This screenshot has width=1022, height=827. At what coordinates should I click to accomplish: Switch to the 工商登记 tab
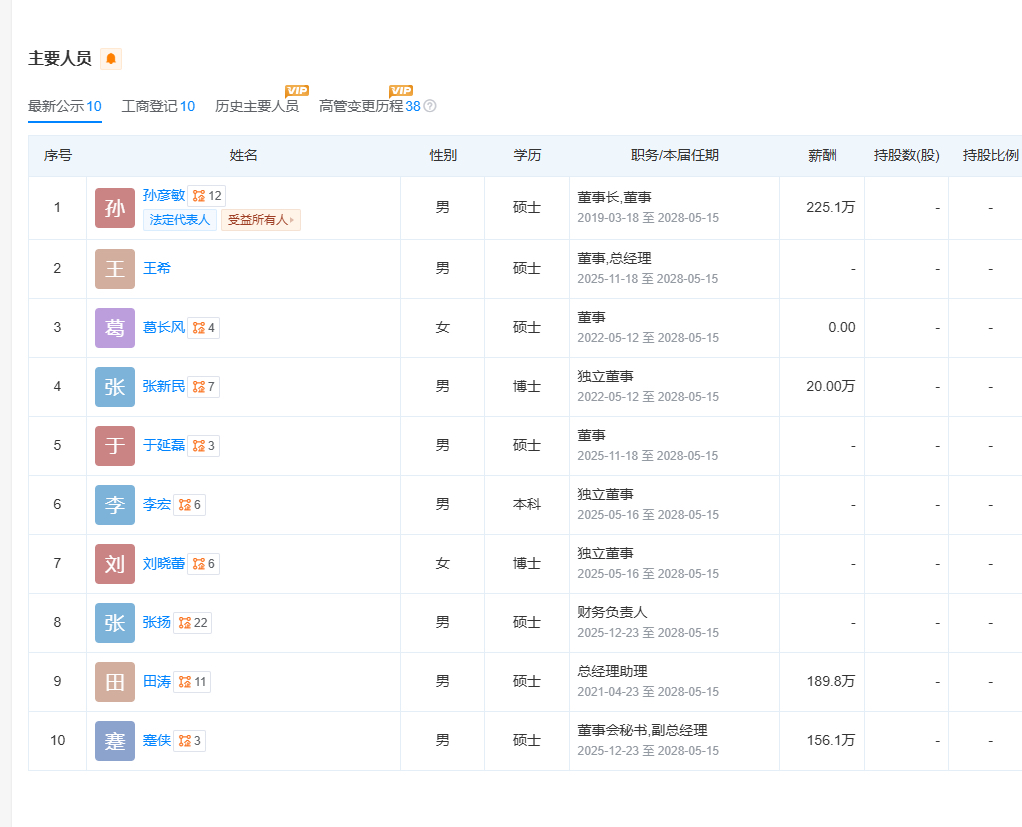click(x=158, y=106)
